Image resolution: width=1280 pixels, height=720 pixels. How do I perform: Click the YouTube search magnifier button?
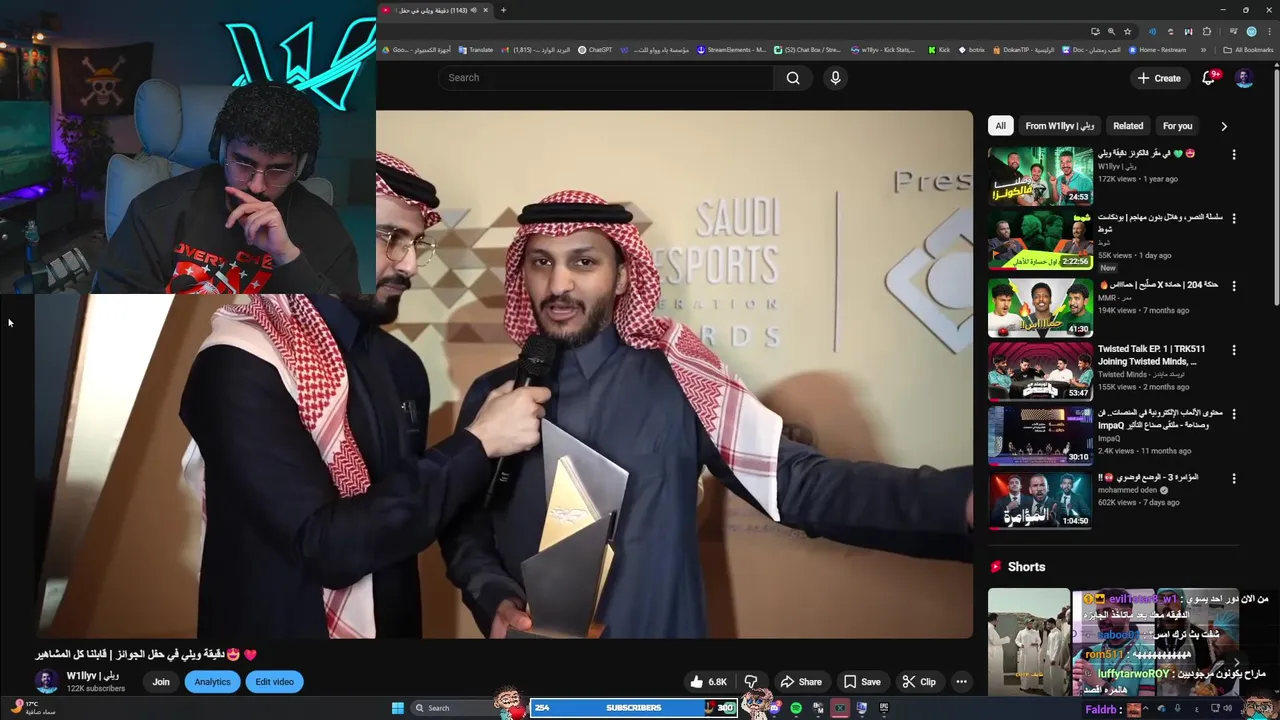tap(793, 78)
